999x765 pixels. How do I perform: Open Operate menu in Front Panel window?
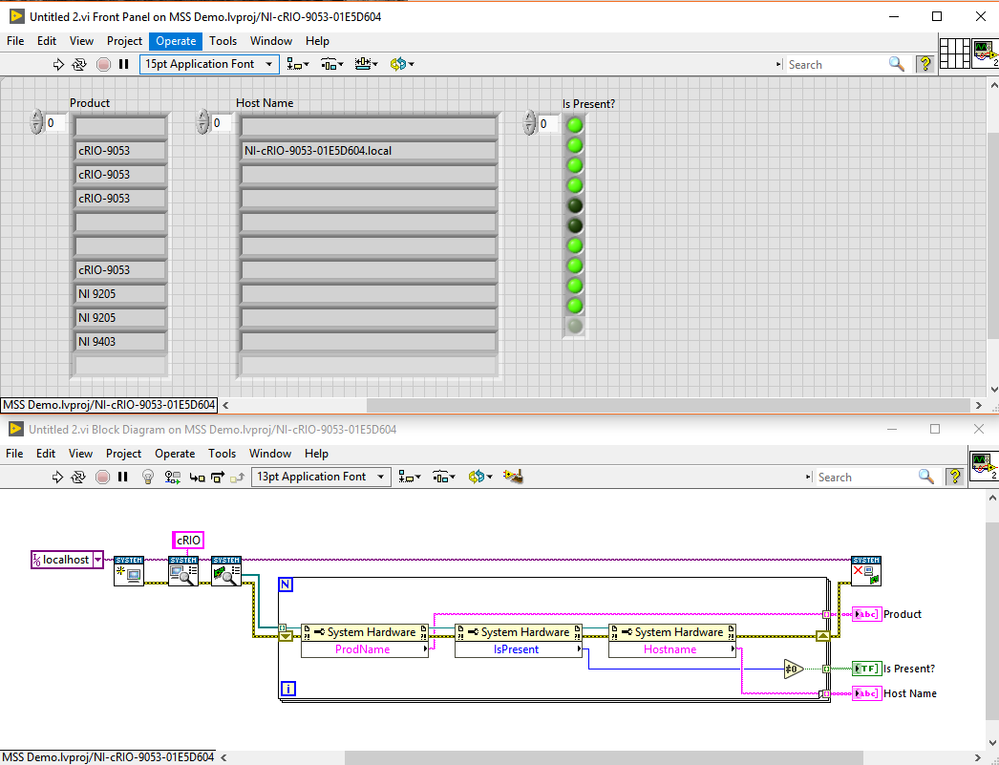[176, 41]
